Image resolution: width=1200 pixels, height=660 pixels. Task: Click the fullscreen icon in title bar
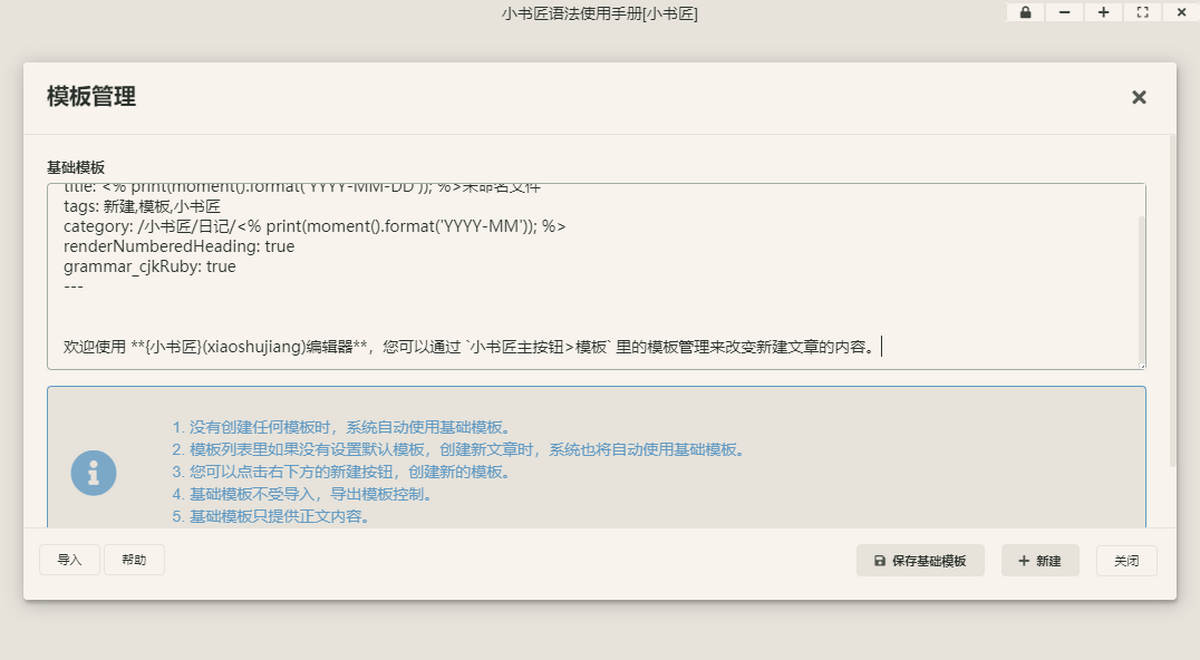pos(1142,13)
